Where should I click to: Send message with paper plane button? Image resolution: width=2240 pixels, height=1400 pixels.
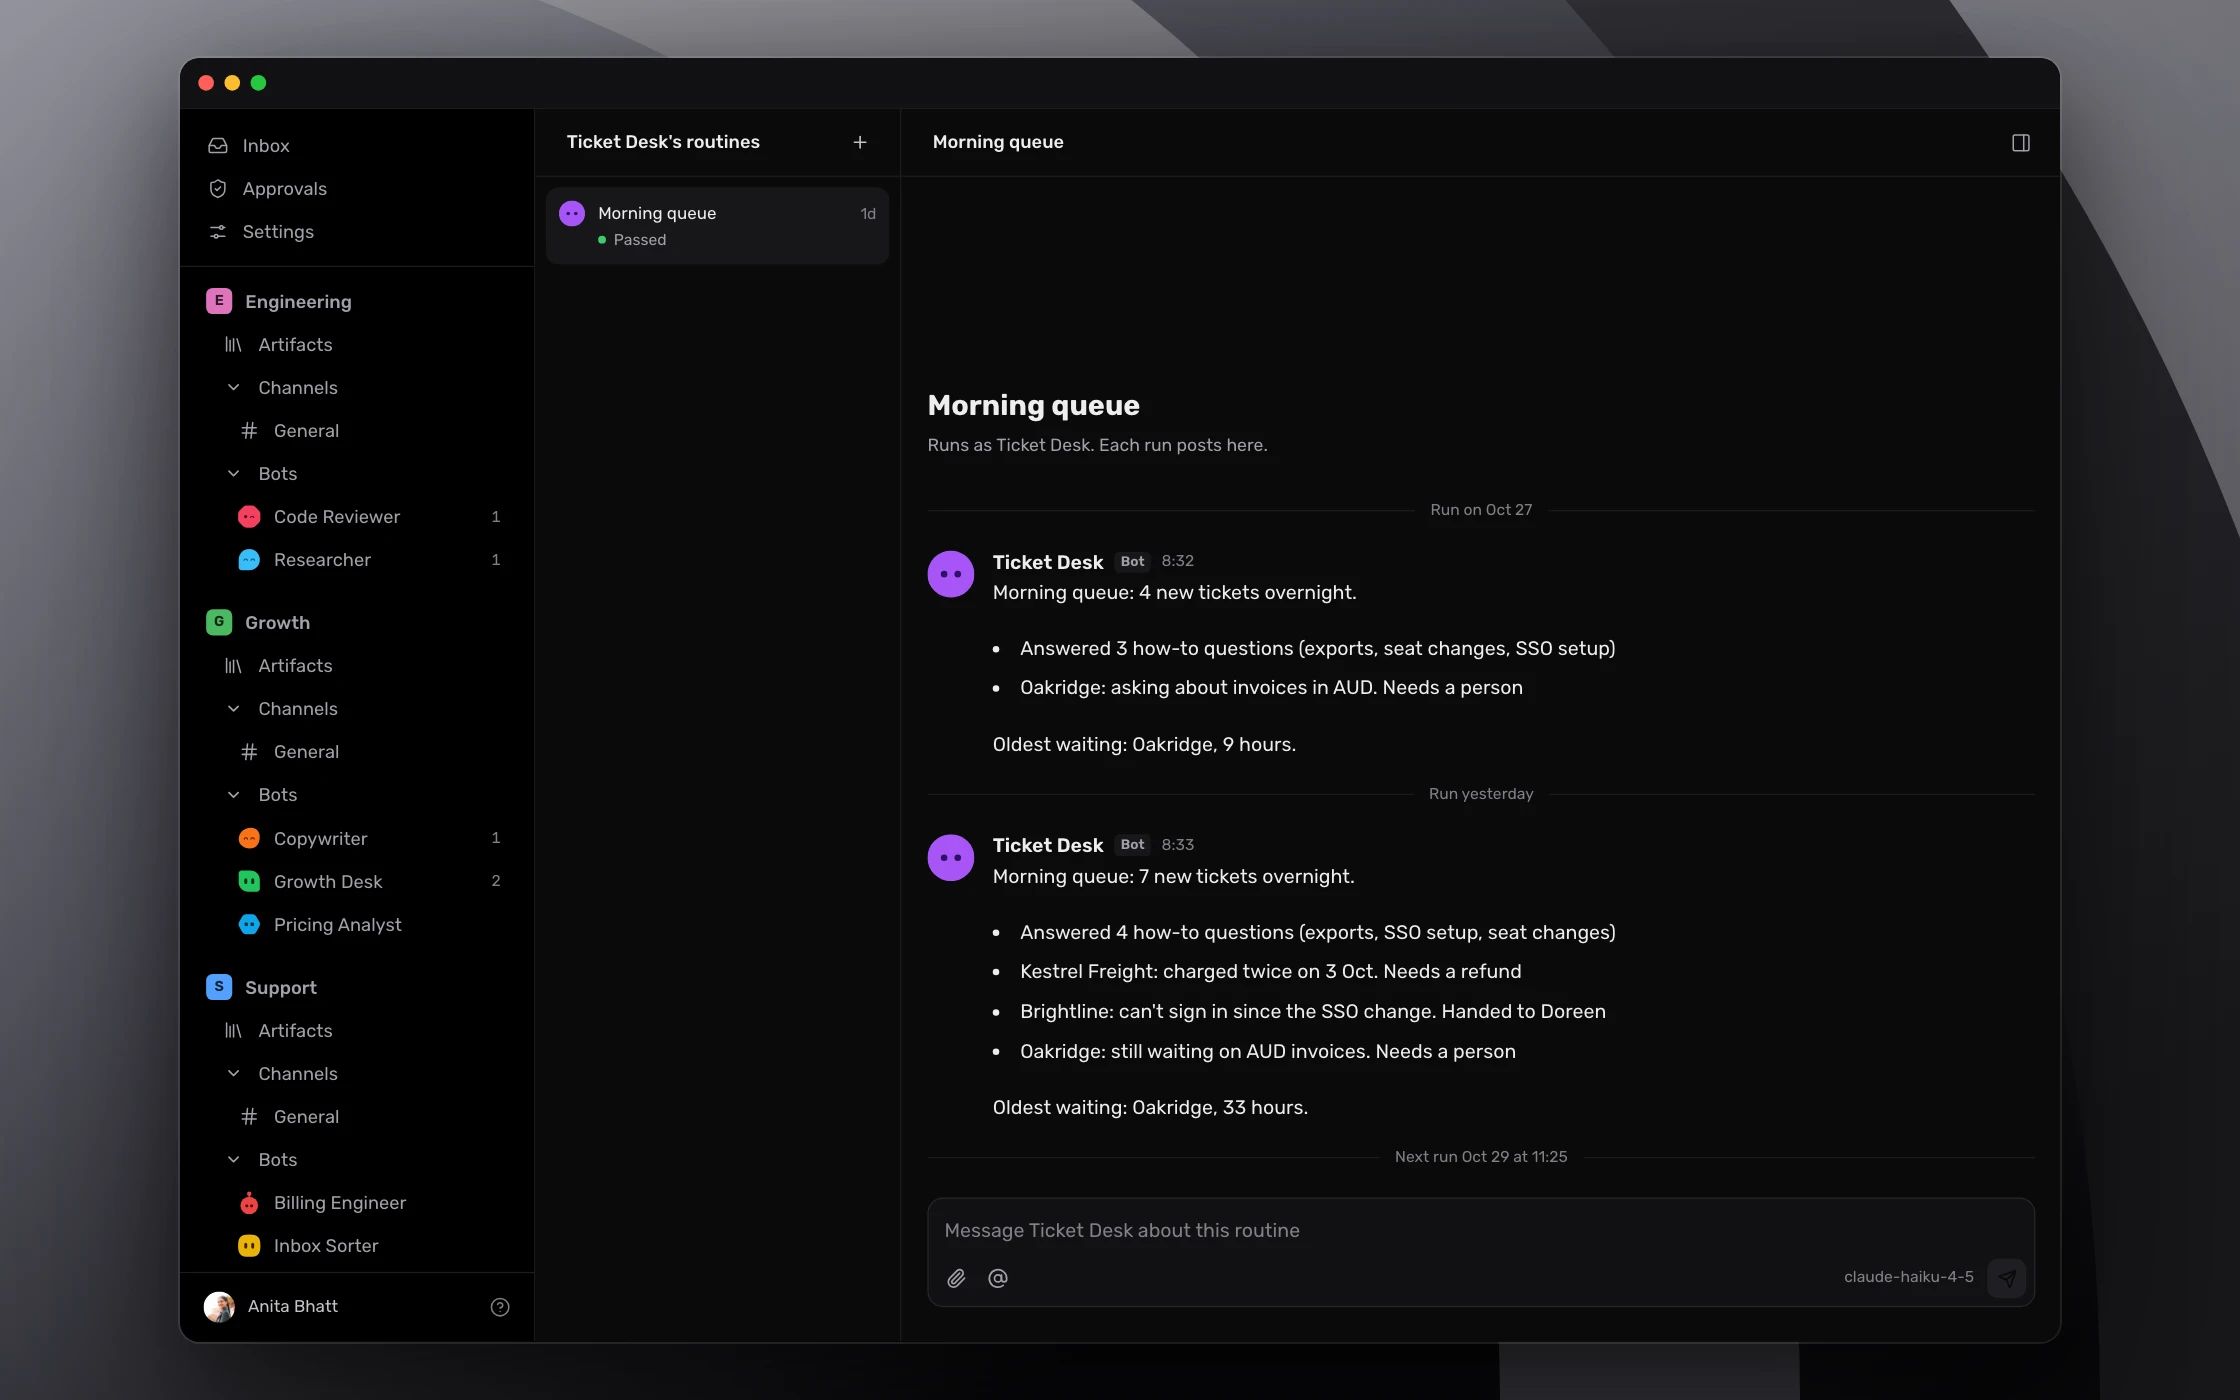click(2006, 1277)
